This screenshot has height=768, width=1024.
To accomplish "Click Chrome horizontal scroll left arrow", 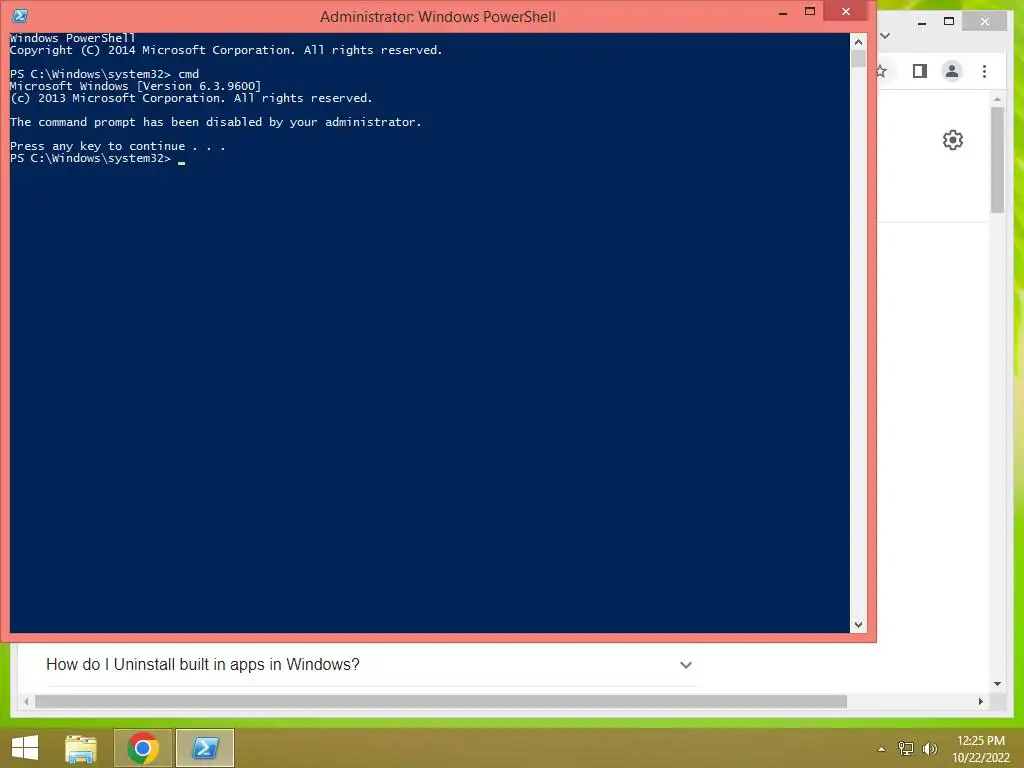I will coord(26,701).
